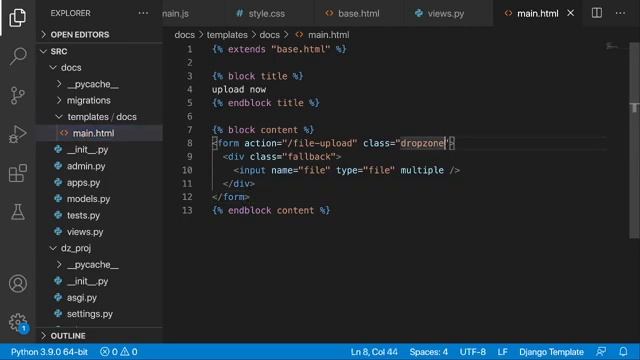
Task: Click the feedback icon in status bar
Action: (601, 351)
